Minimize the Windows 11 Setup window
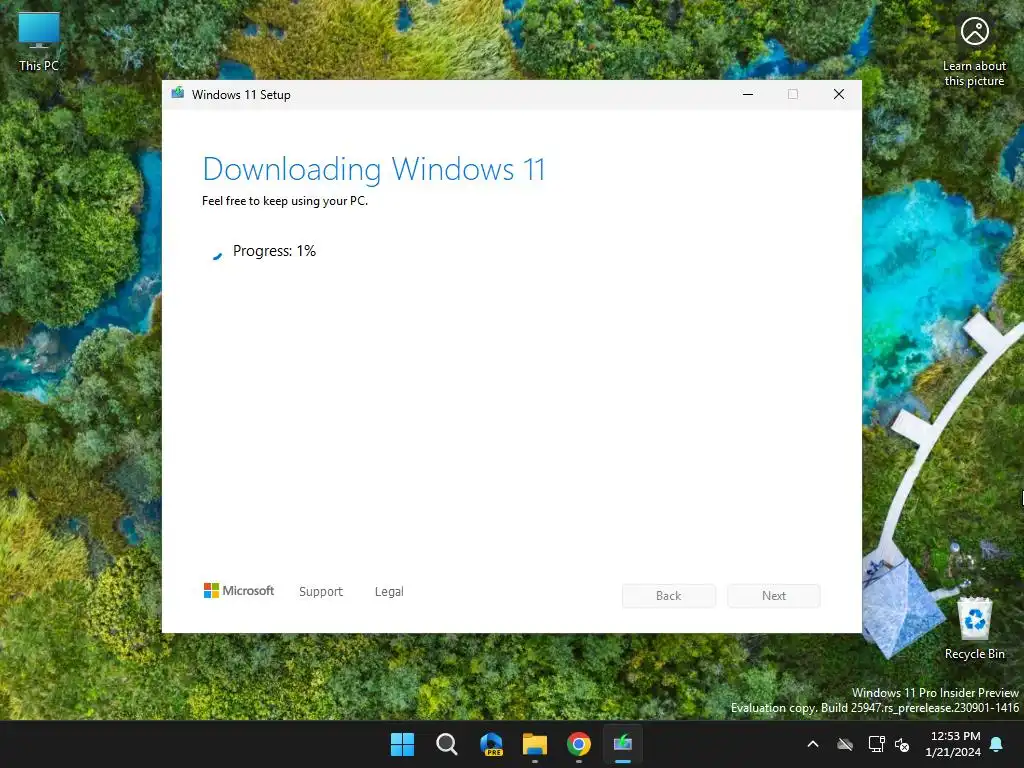1024x768 pixels. (748, 94)
